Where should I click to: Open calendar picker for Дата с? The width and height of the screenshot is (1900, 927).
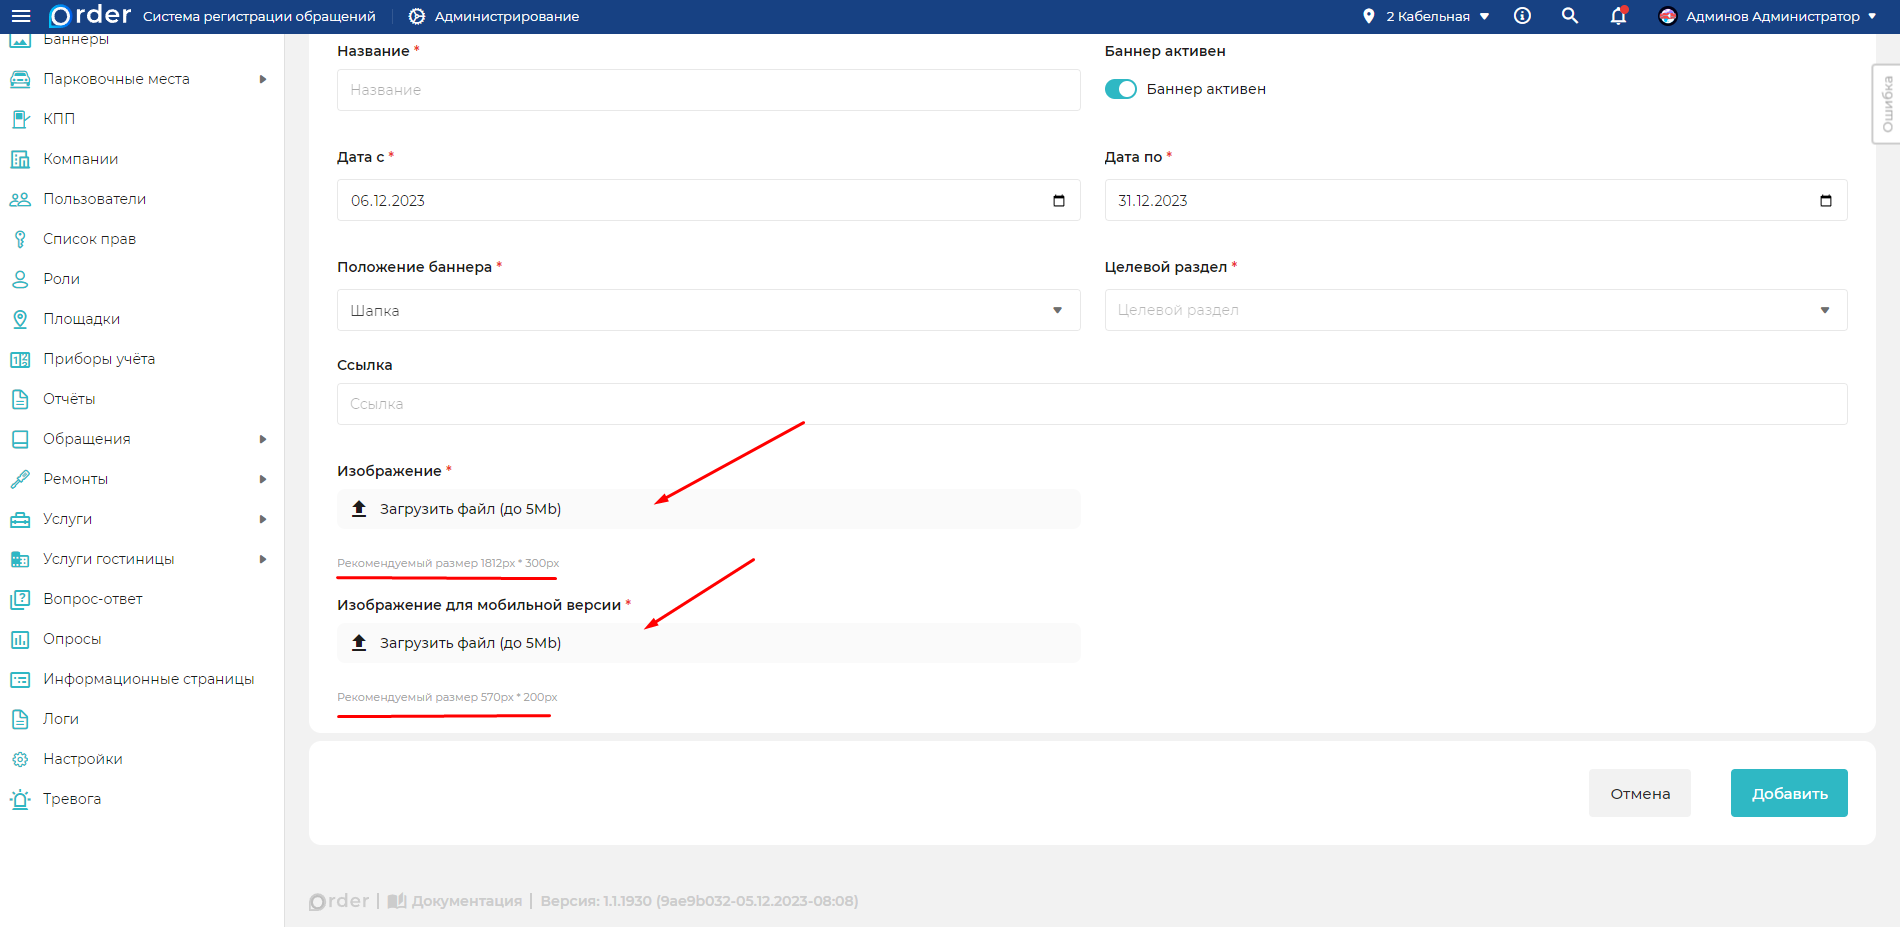[1059, 201]
